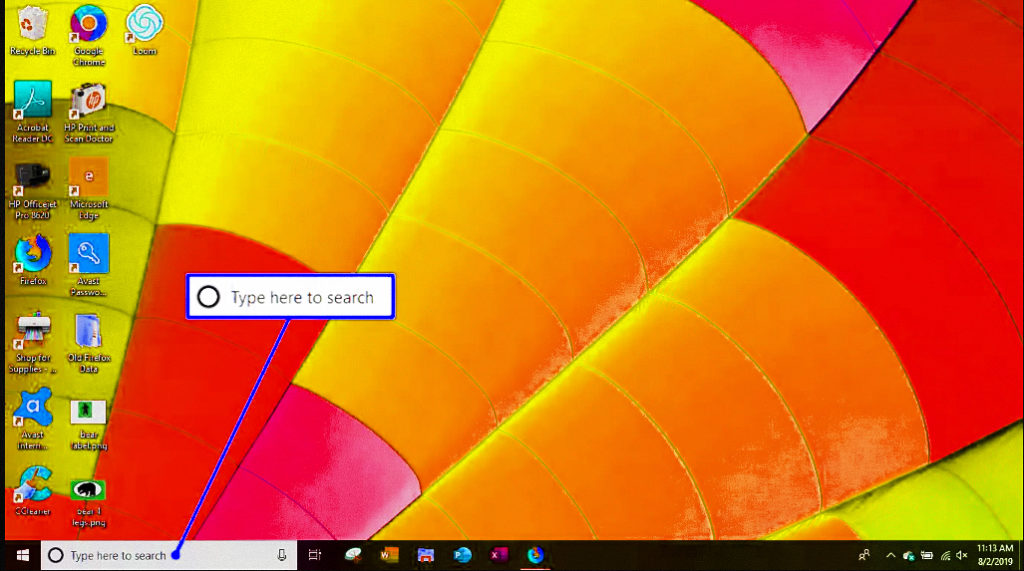The width and height of the screenshot is (1024, 571).
Task: Select the Microsoft Edge desktop shortcut
Action: pyautogui.click(x=89, y=190)
